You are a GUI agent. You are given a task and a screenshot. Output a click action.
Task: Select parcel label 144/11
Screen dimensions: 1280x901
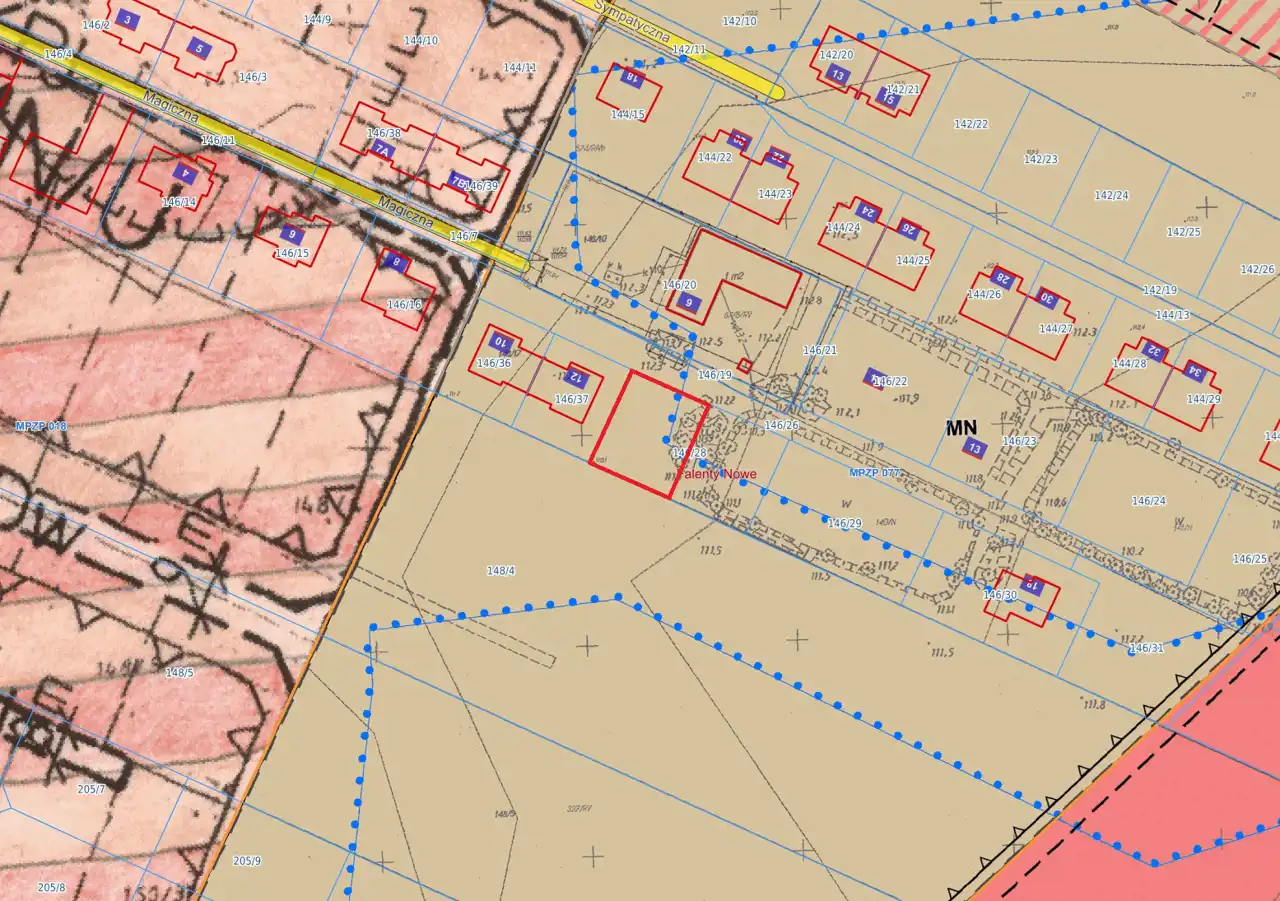(x=520, y=68)
